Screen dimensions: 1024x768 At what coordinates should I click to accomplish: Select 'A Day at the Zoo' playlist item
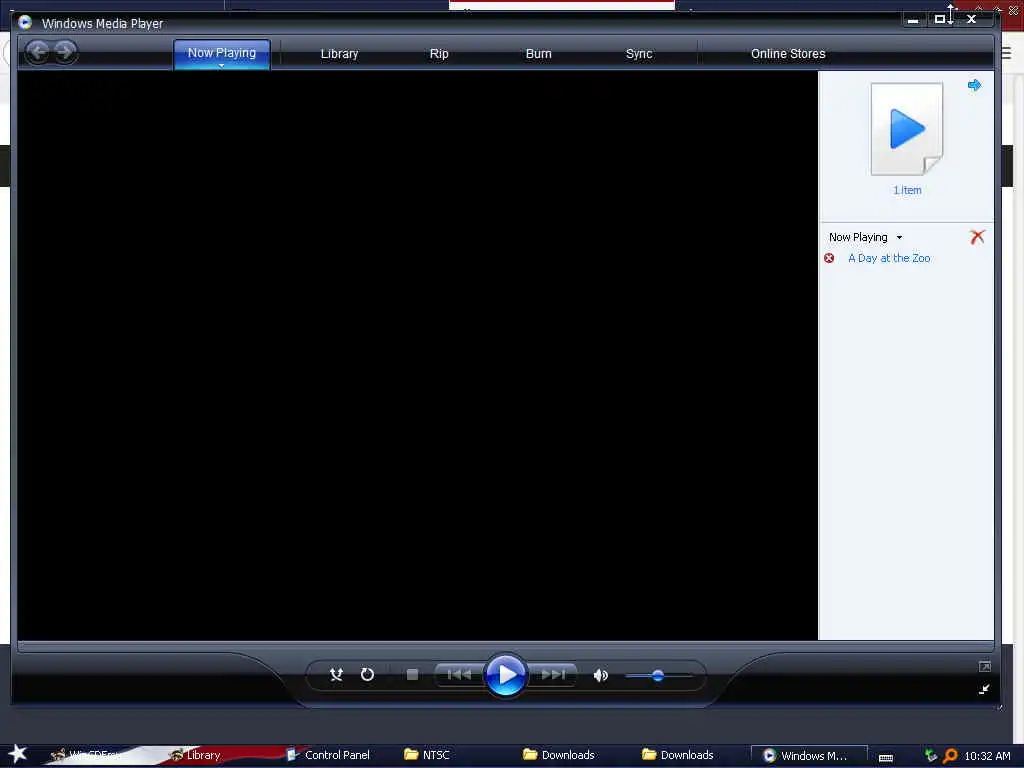coord(889,258)
